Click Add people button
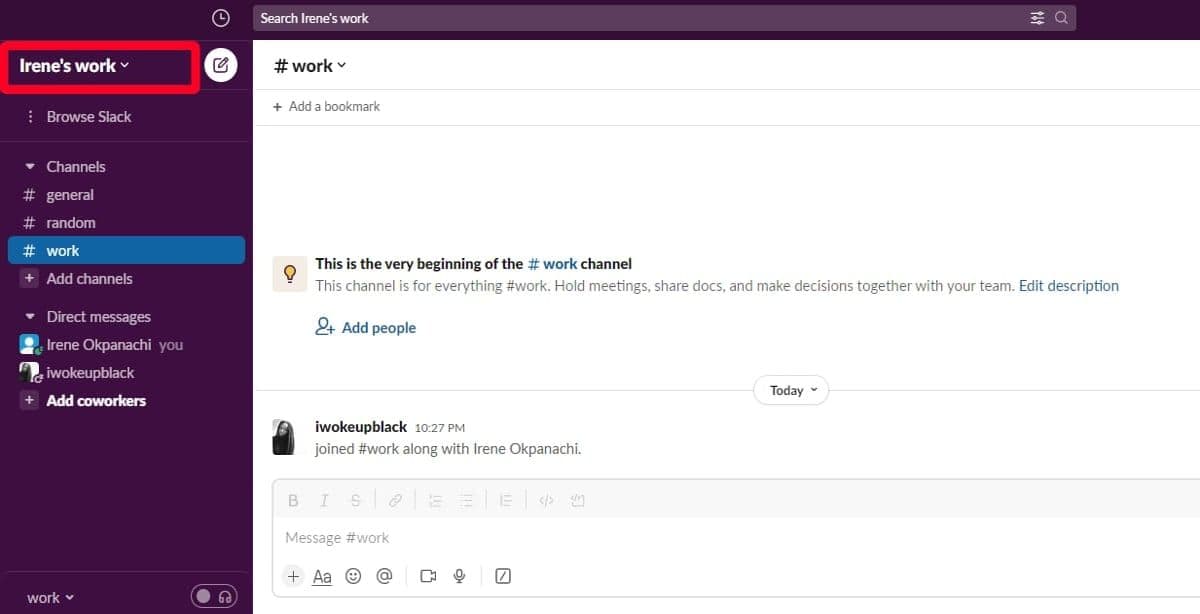Screen dimensions: 1200x614 click(366, 328)
